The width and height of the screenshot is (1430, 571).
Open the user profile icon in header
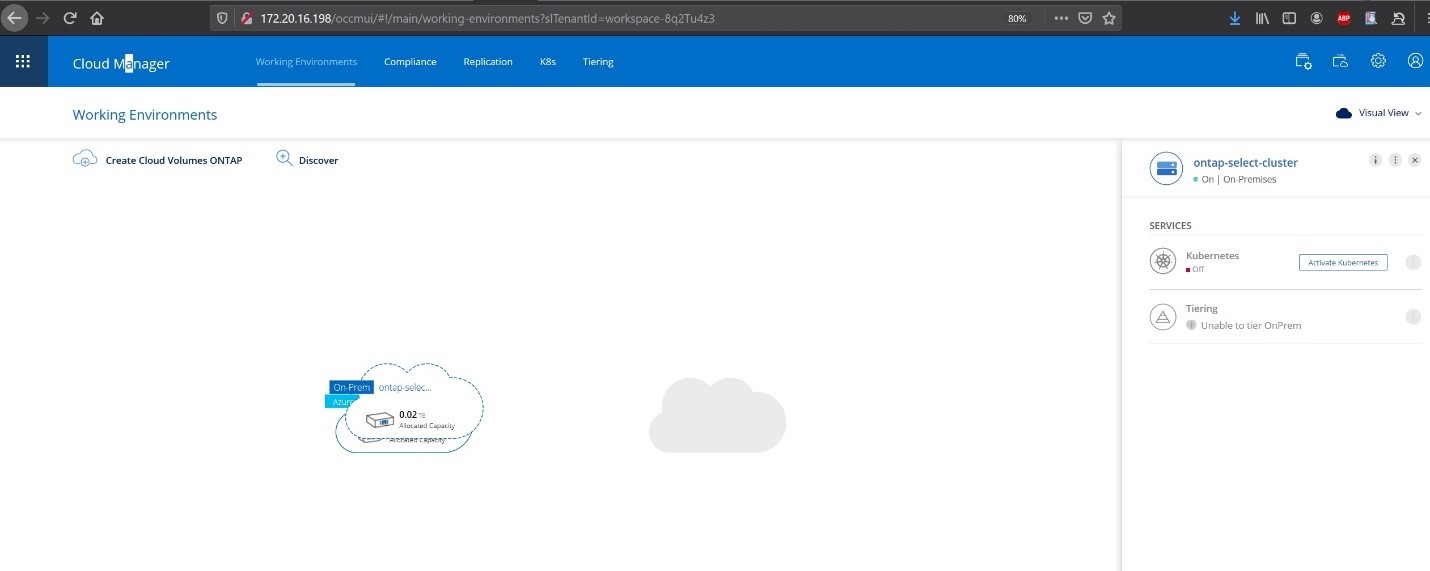tap(1415, 61)
